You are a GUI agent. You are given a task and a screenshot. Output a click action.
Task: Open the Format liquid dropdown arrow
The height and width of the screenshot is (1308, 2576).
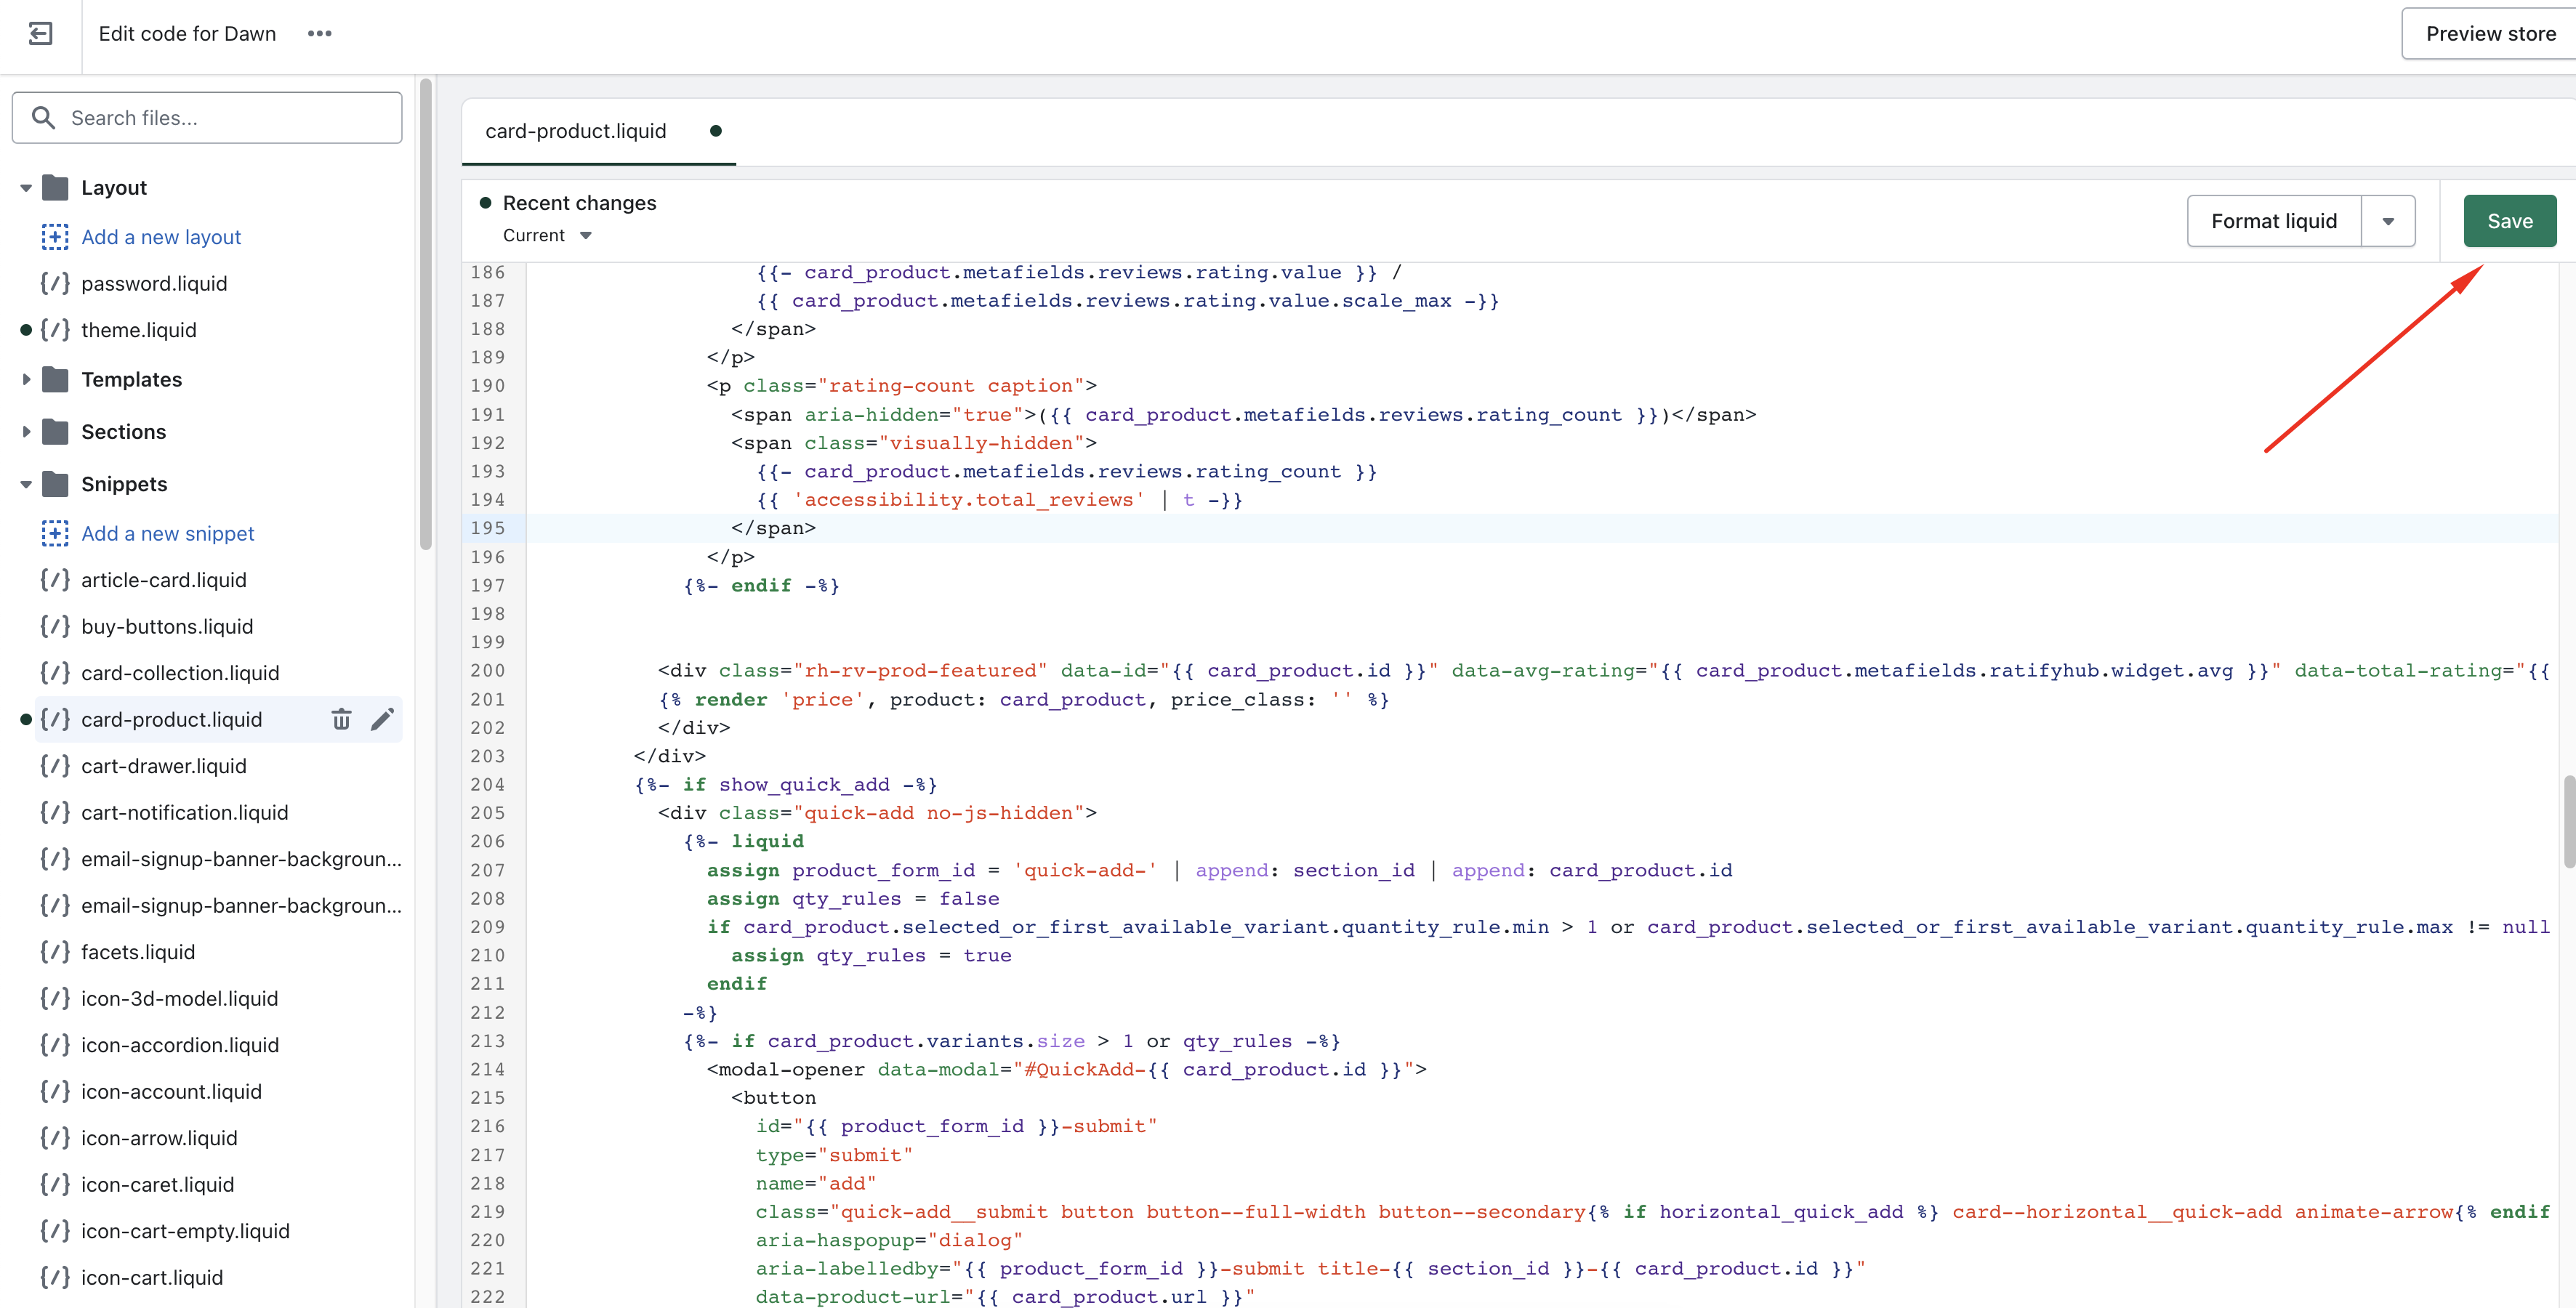pos(2388,221)
